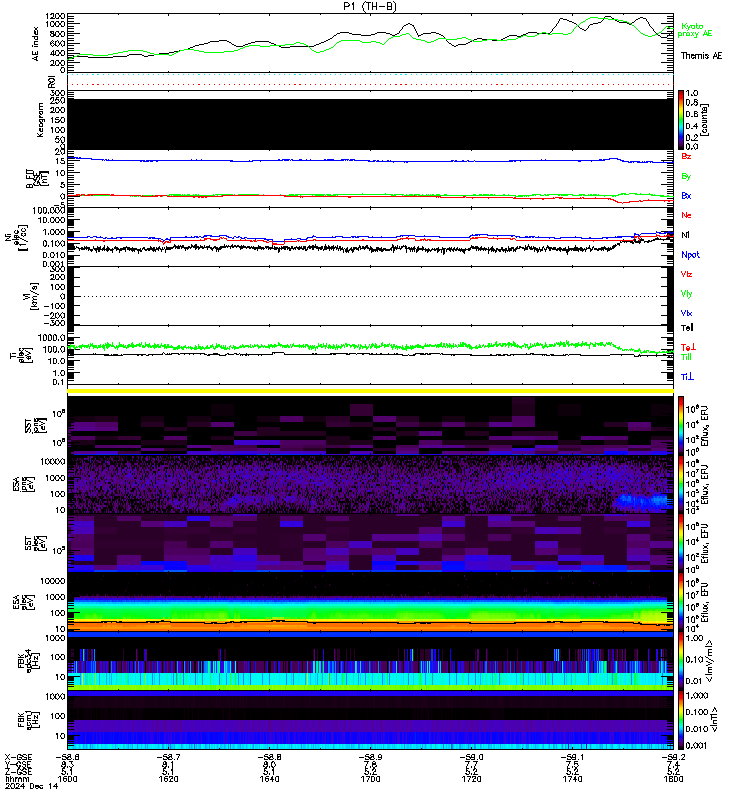Screen dimensions: 750x800
Task: Click the SST ion spectrogram panel
Action: (370, 425)
